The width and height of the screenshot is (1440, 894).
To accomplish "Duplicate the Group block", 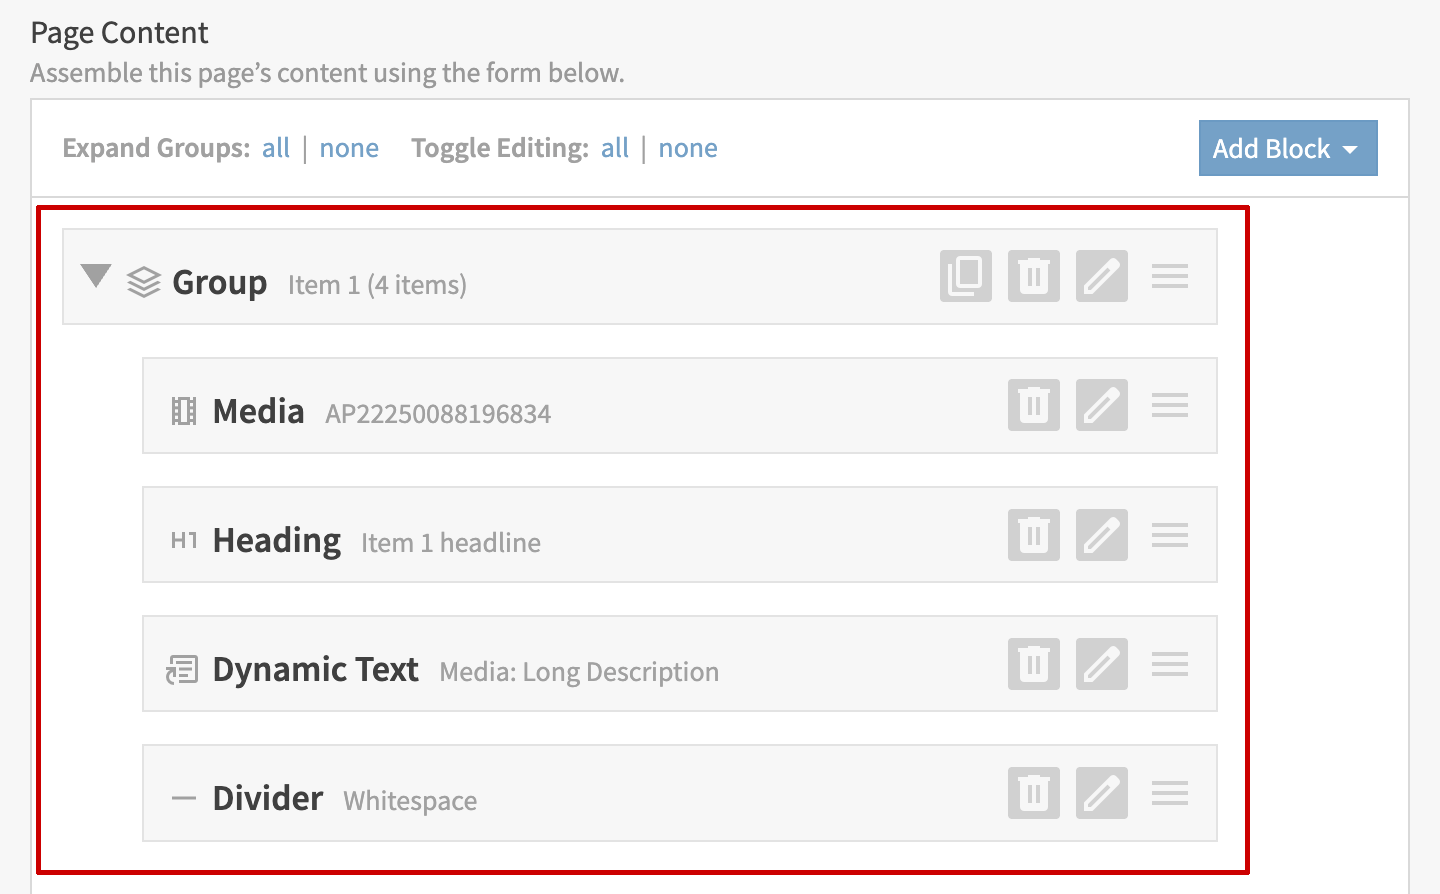I will [x=965, y=276].
